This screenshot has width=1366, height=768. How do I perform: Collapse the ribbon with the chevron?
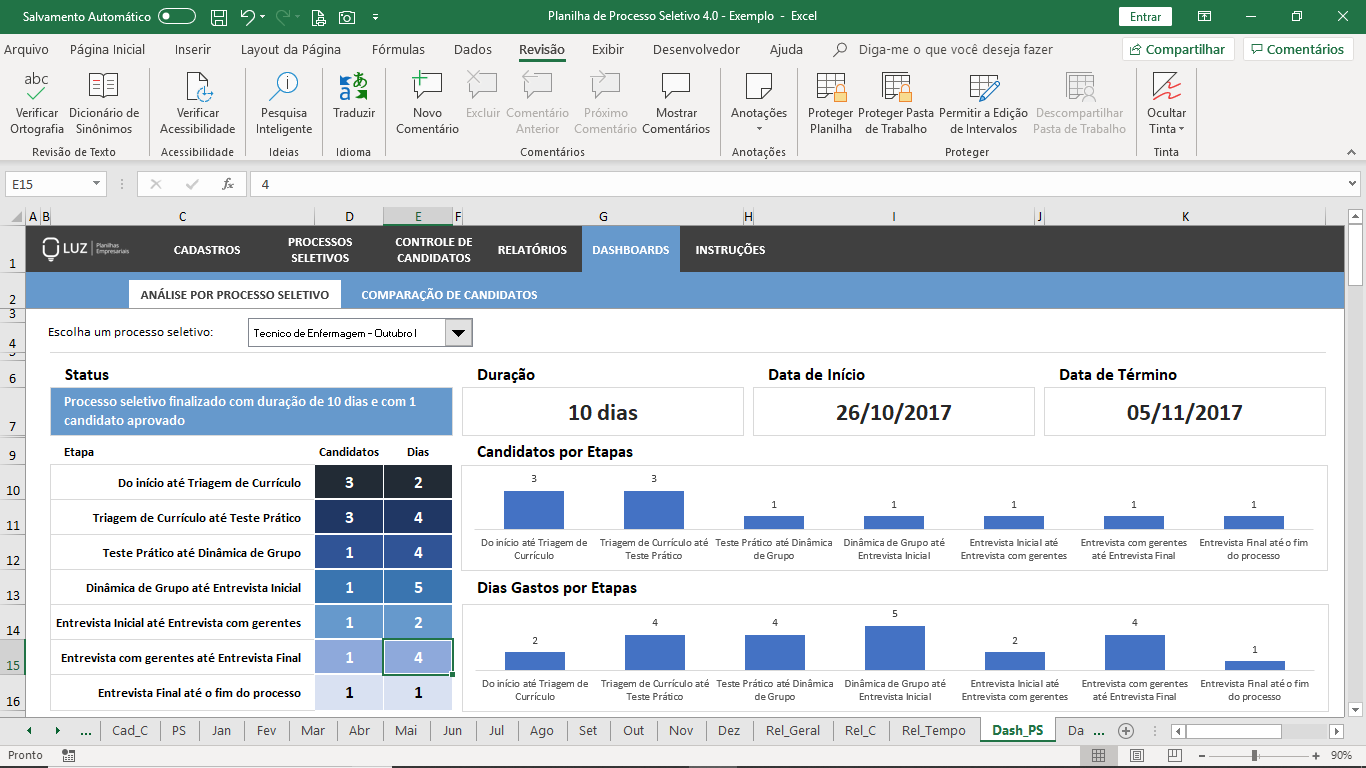click(x=1351, y=152)
